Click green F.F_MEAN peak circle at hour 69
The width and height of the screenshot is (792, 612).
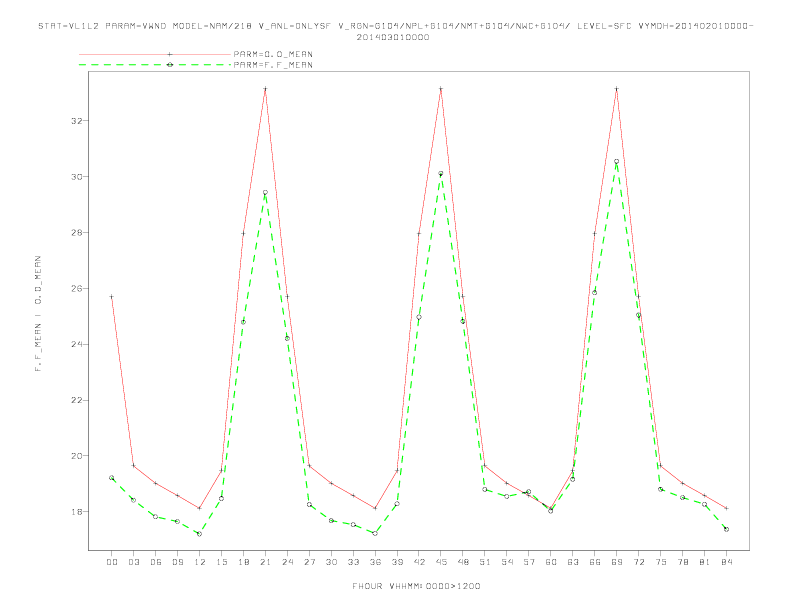point(617,162)
